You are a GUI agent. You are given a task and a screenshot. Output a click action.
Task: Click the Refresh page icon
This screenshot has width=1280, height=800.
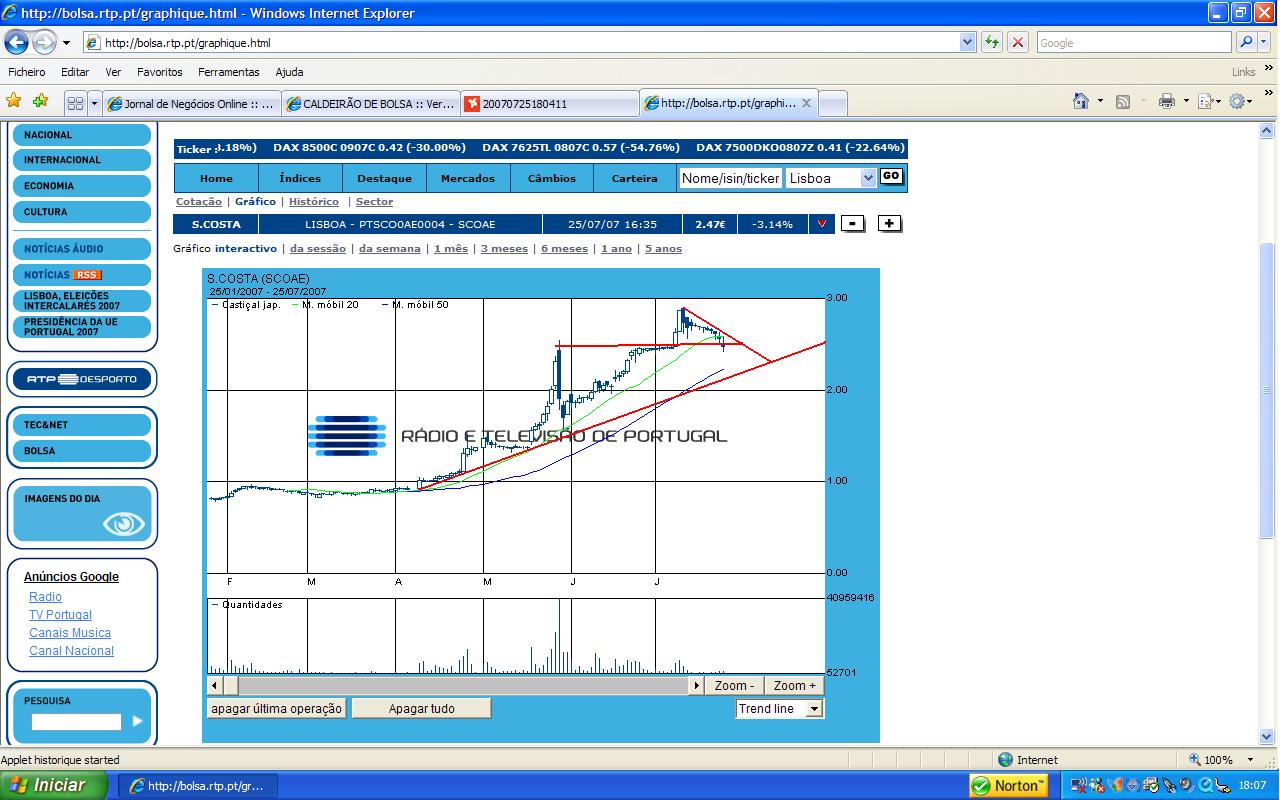click(991, 42)
